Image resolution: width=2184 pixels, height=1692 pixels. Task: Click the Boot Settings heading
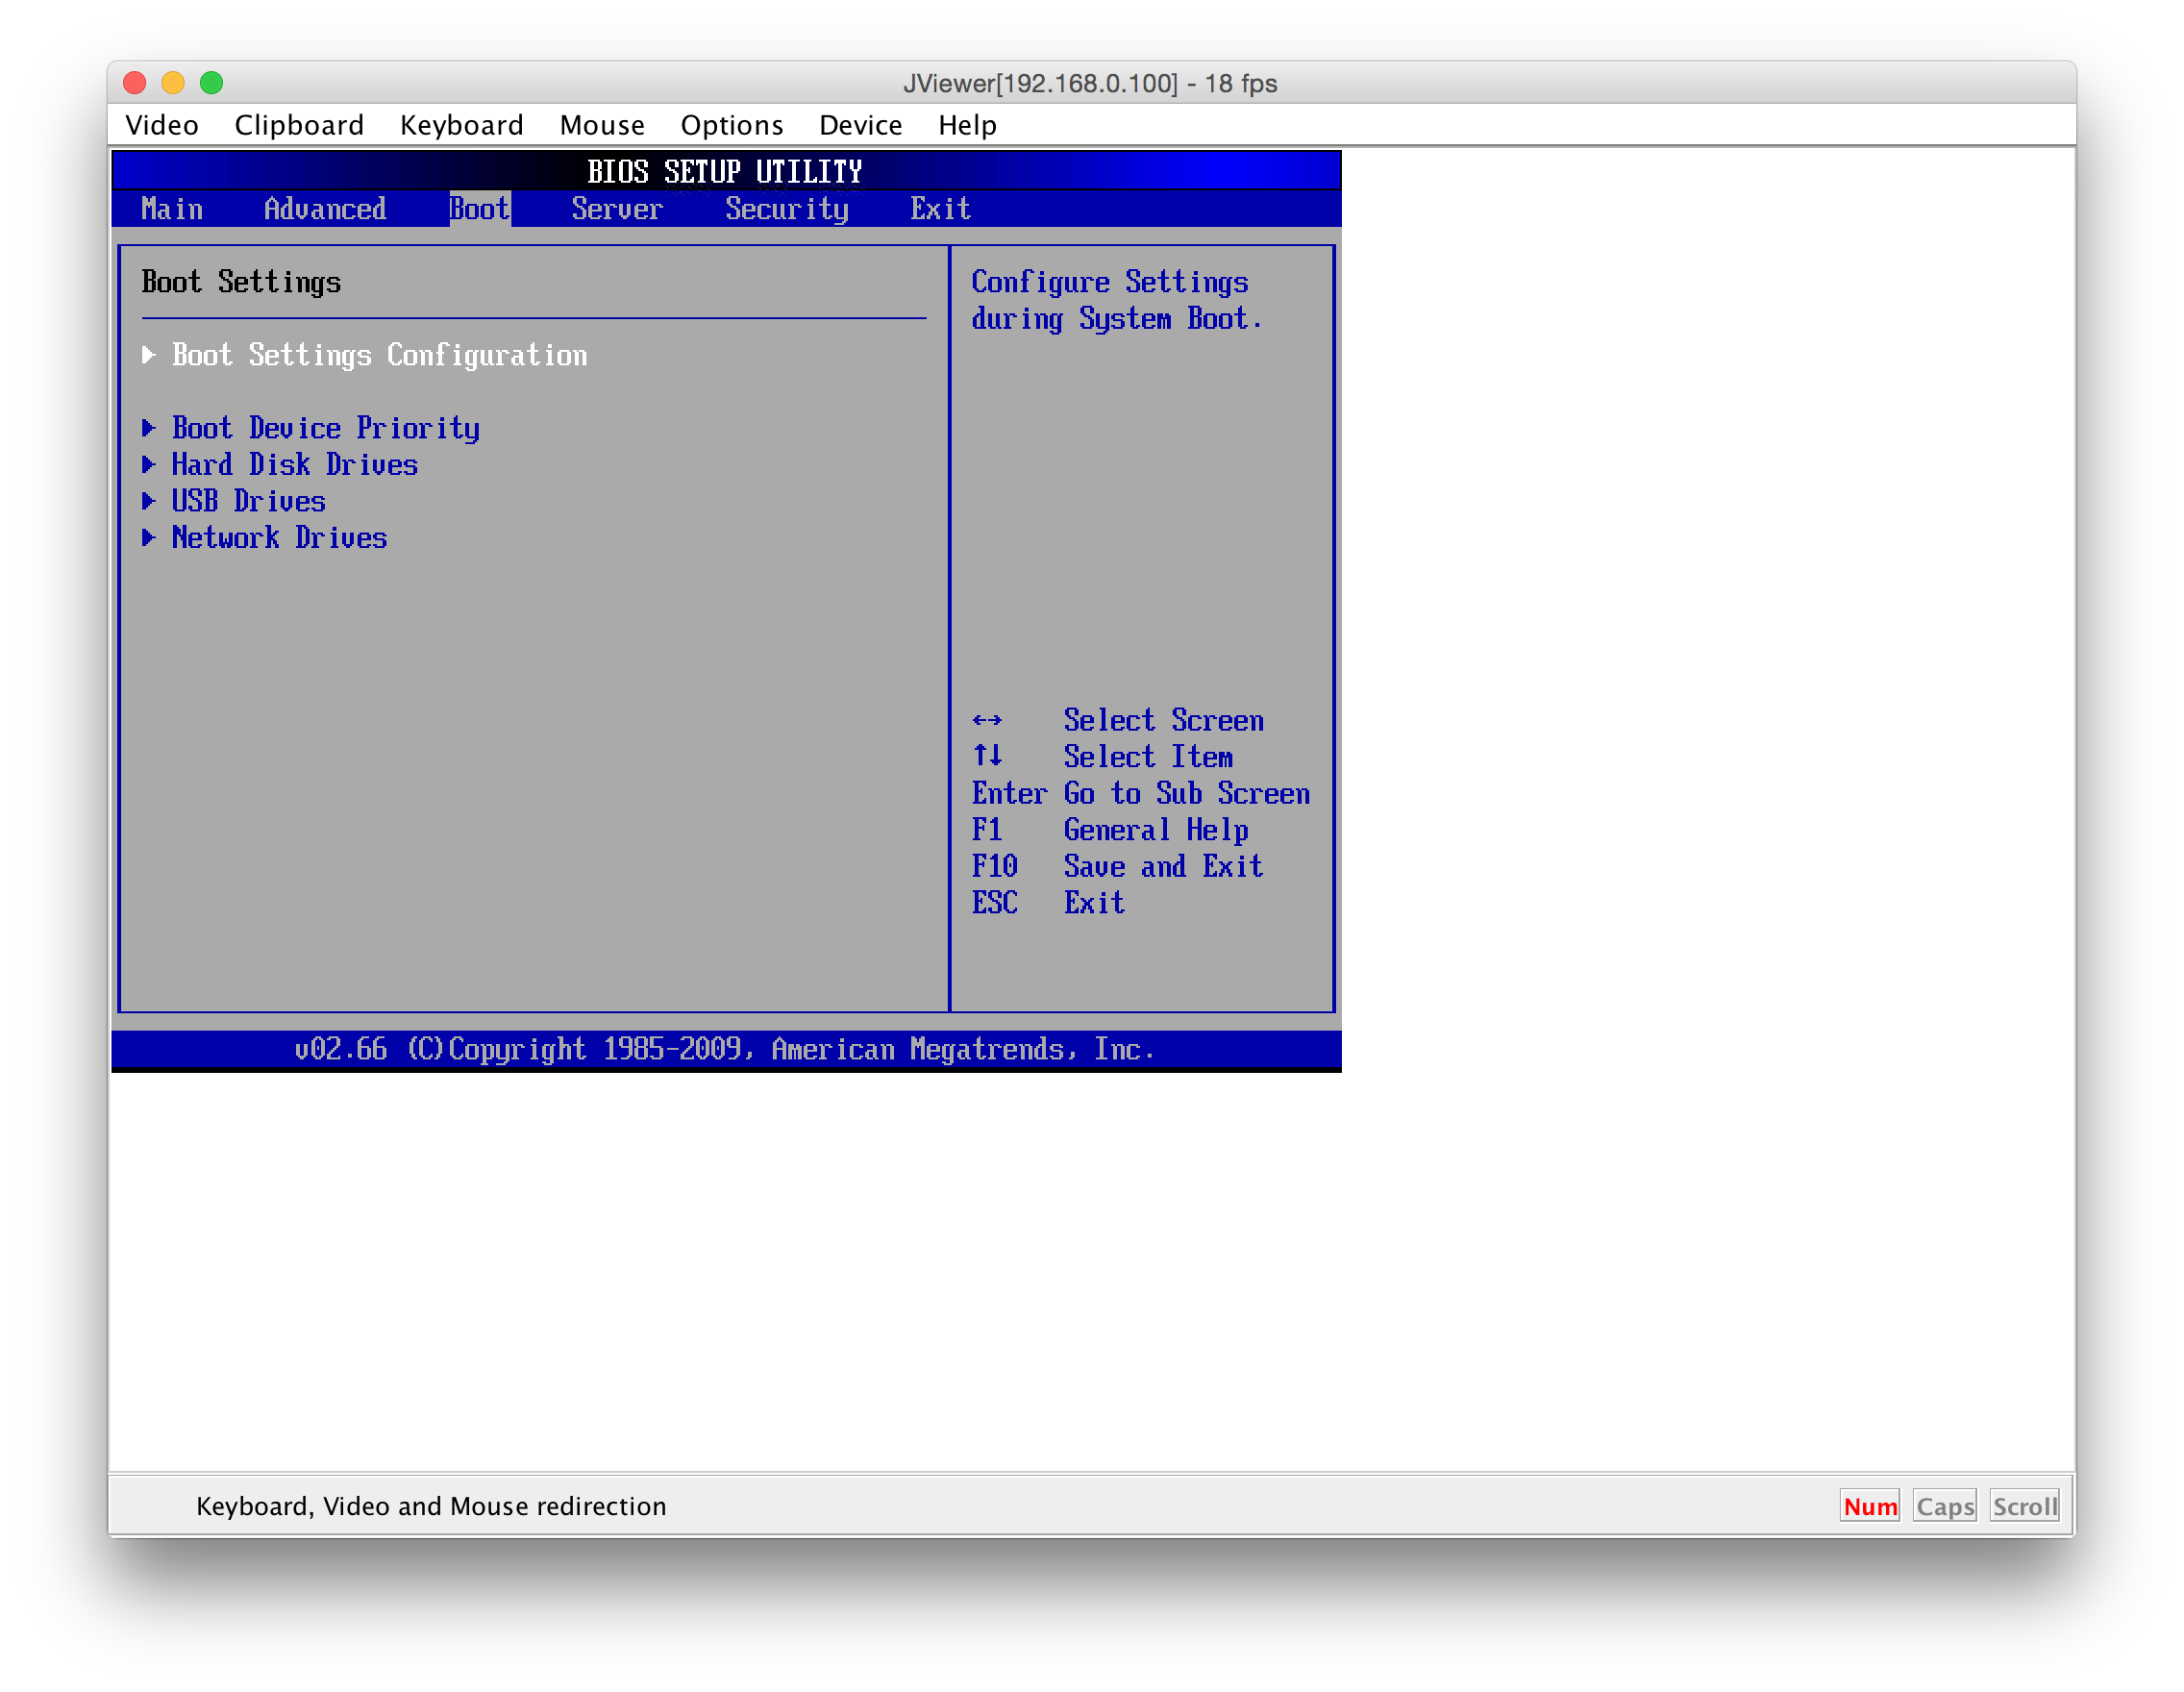pos(241,282)
